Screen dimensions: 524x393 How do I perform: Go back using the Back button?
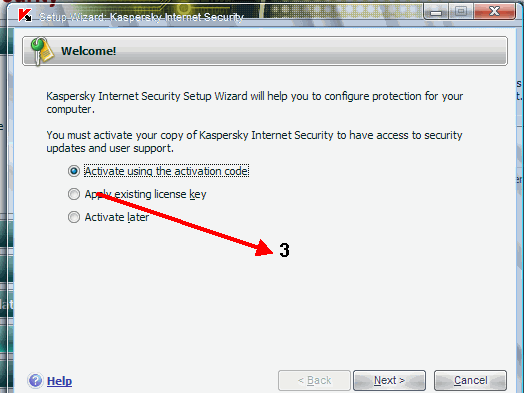pos(314,380)
